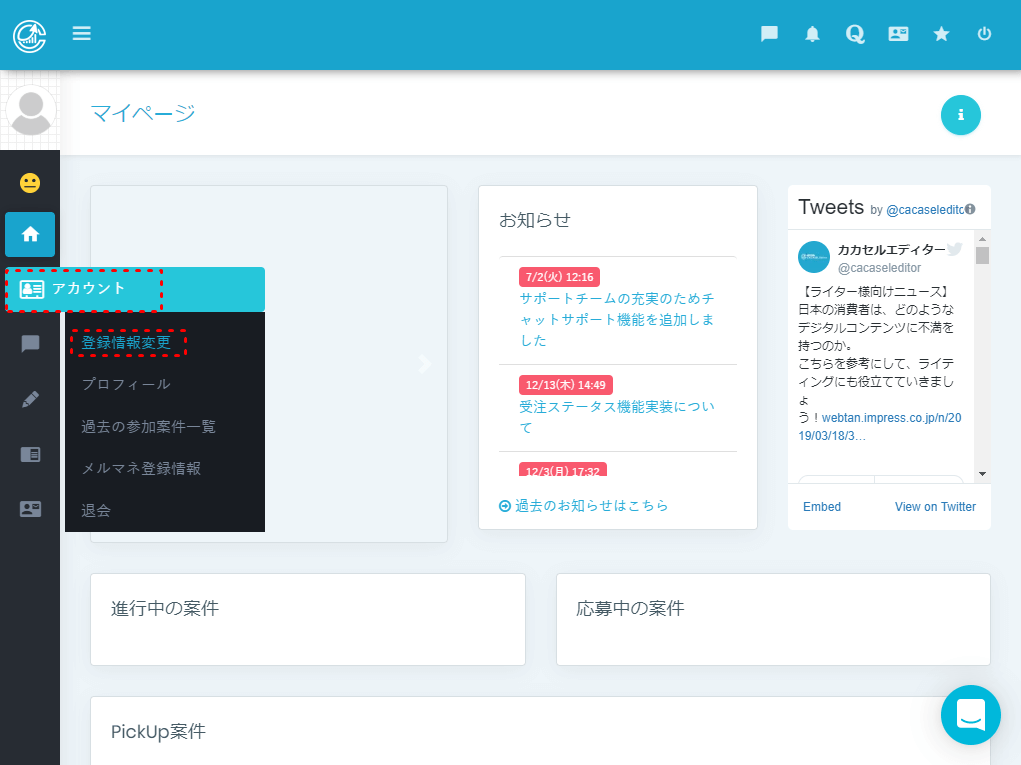This screenshot has width=1021, height=765.
Task: Open 過去の参加案件一覧 menu entry
Action: pyautogui.click(x=148, y=426)
